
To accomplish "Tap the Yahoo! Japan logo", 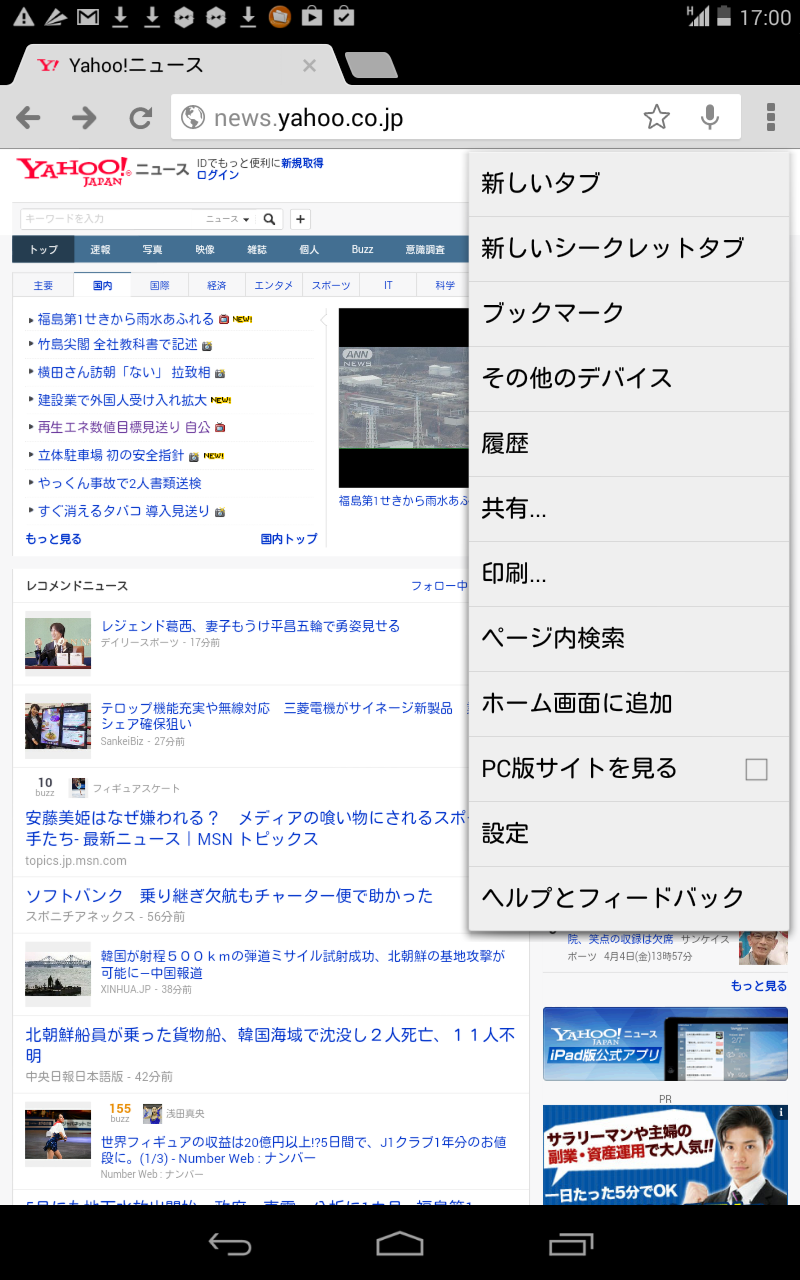I will point(73,171).
